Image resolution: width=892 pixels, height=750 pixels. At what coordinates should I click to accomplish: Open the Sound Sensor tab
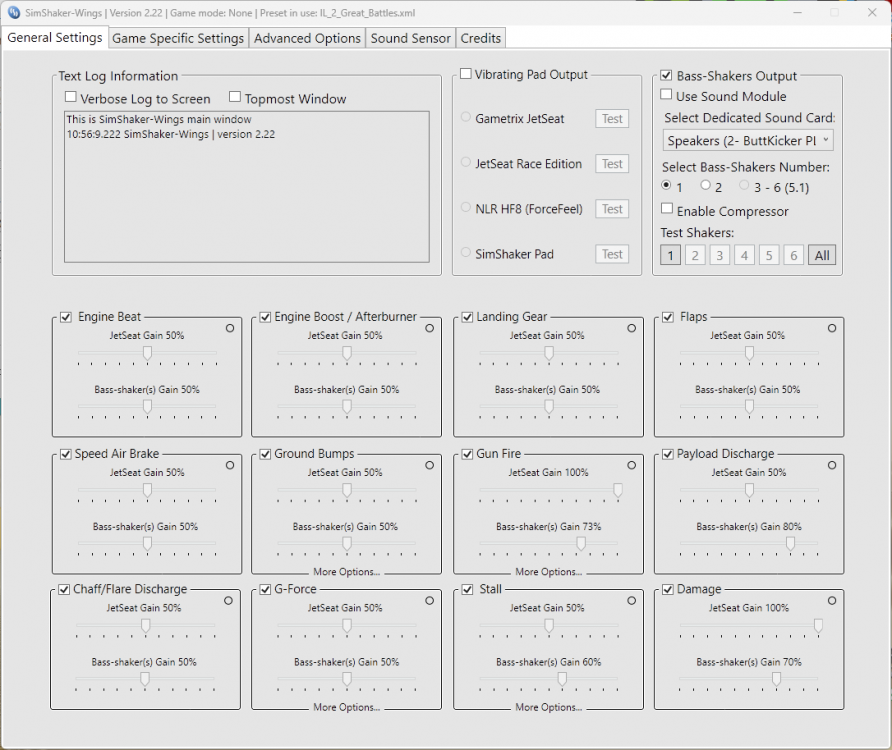[x=410, y=38]
